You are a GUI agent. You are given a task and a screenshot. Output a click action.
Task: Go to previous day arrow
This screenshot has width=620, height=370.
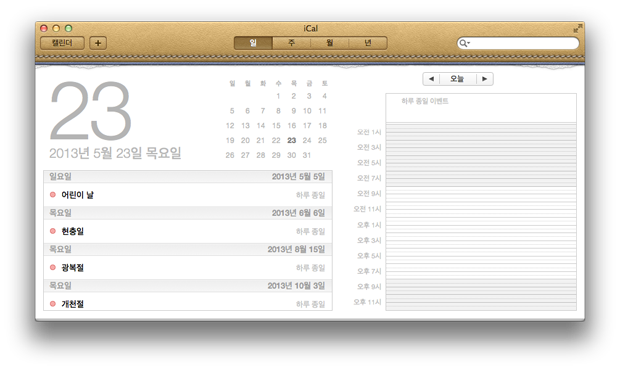[431, 79]
